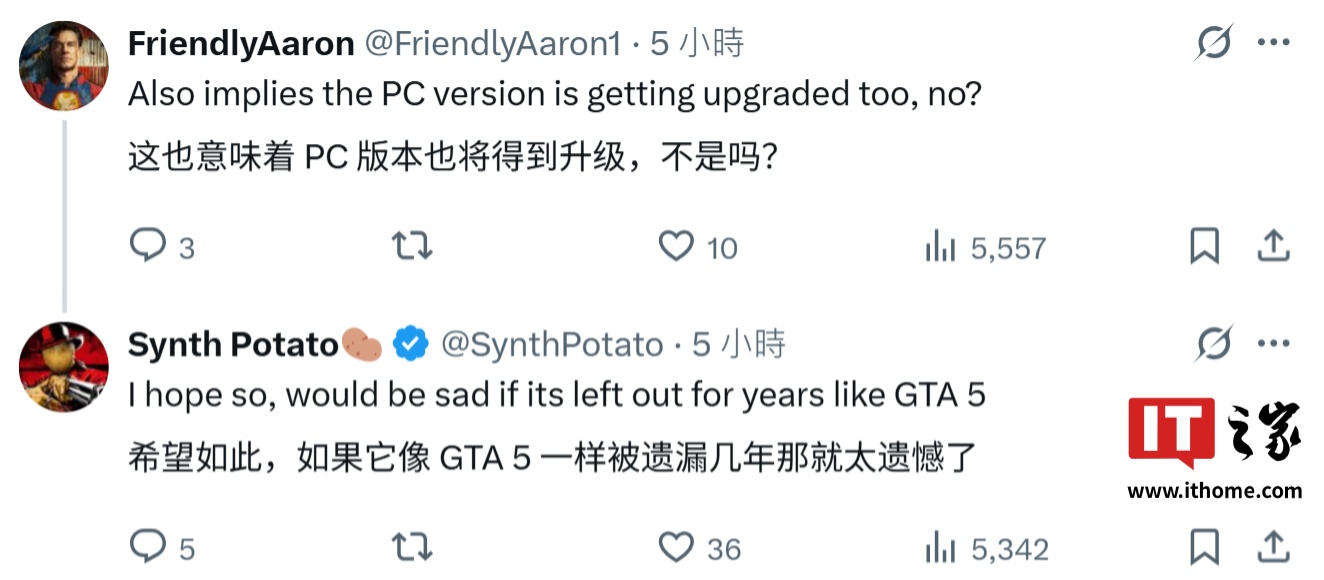Reply to FriendlyAaron's tweet
Viewport: 1324px width, 580px height.
click(148, 245)
